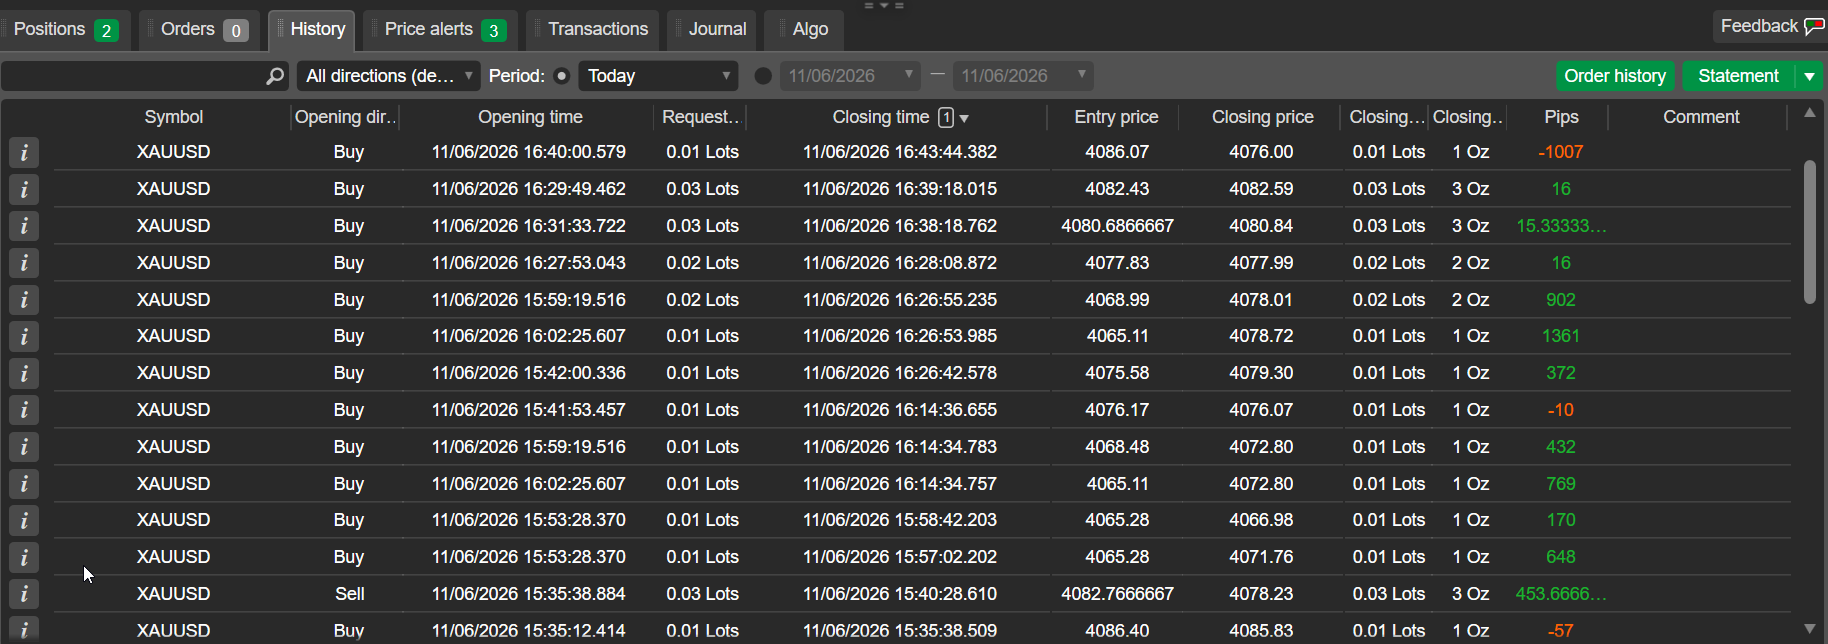The height and width of the screenshot is (644, 1828).
Task: Open info for the 16:27:53.043 trade
Action: point(24,263)
